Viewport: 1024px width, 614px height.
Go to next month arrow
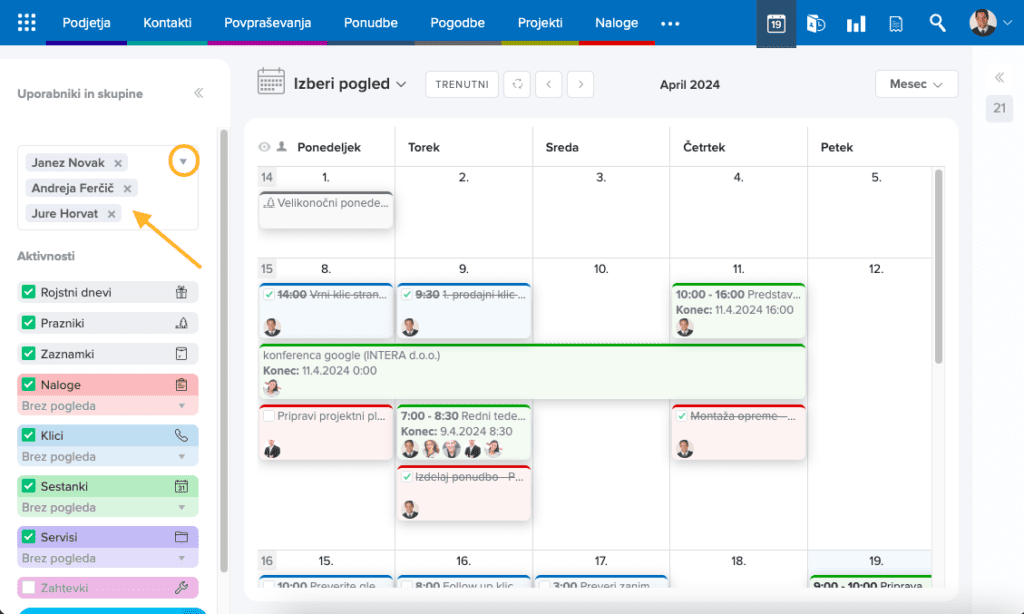(x=581, y=84)
